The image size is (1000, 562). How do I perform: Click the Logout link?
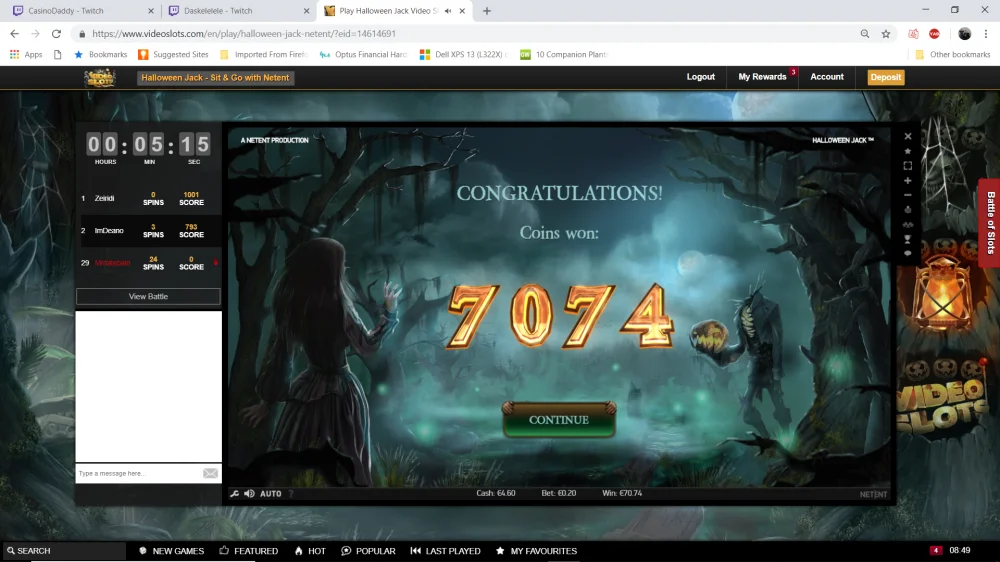tap(700, 77)
